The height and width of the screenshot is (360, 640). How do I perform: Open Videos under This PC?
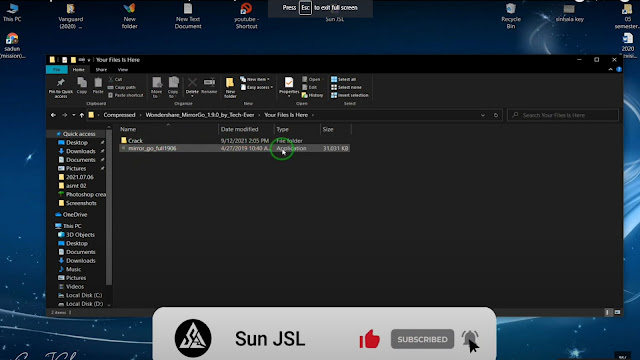tap(75, 287)
